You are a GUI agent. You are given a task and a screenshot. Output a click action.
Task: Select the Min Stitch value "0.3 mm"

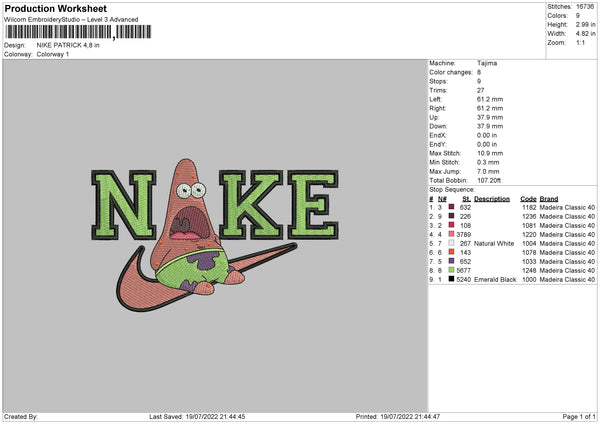488,162
